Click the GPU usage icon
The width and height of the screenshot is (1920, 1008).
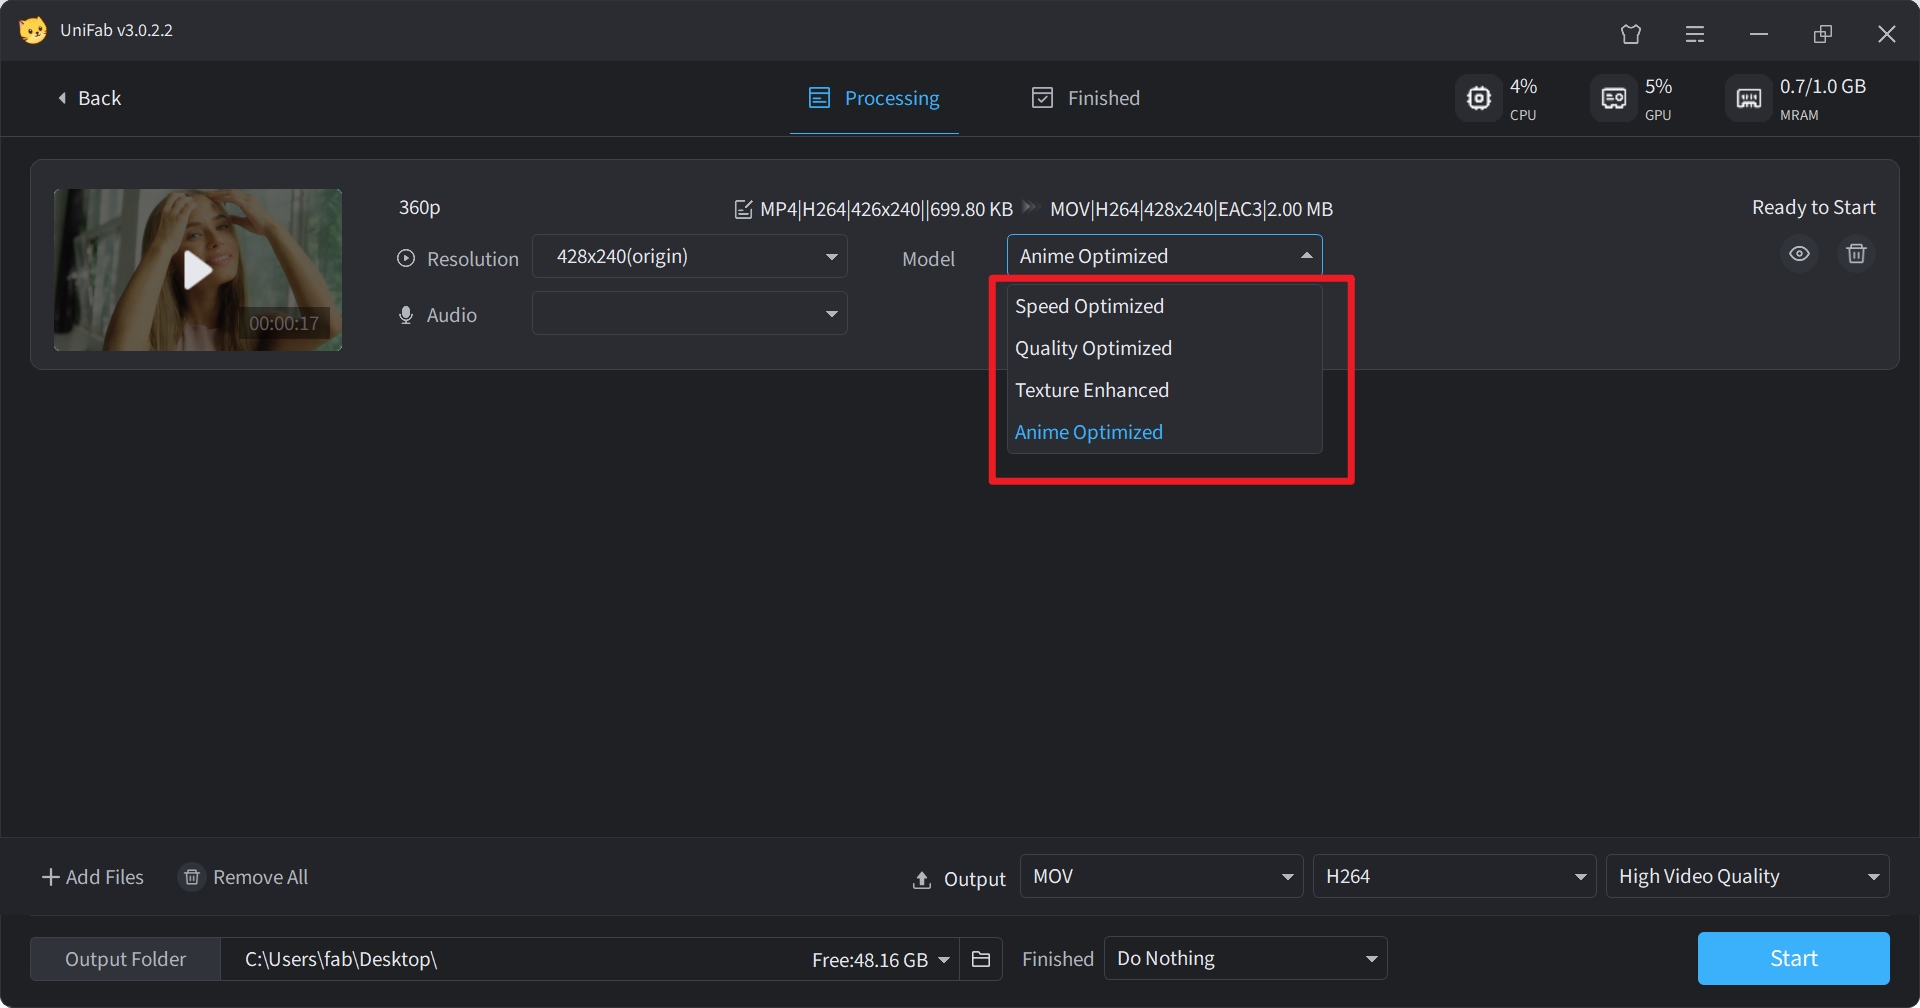pyautogui.click(x=1613, y=98)
